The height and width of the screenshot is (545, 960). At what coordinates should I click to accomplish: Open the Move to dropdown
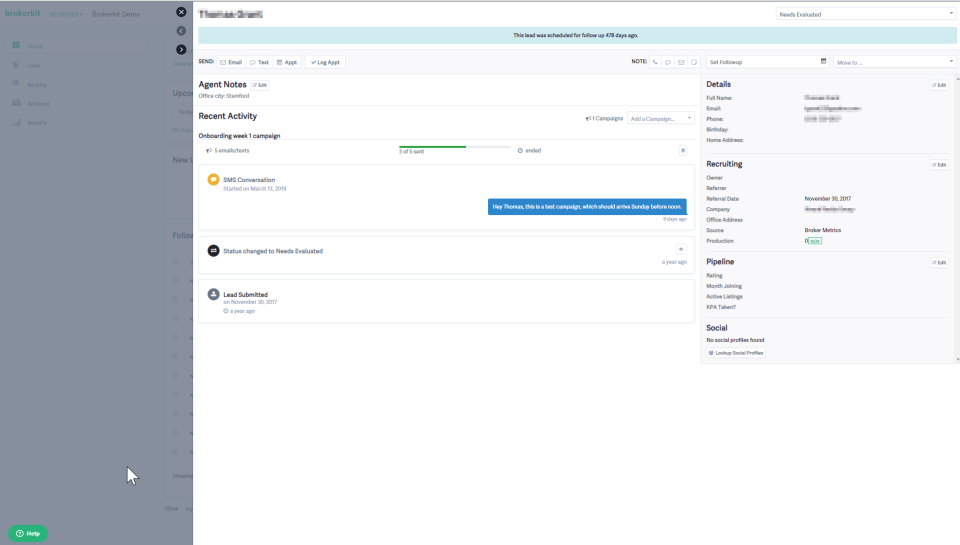894,62
